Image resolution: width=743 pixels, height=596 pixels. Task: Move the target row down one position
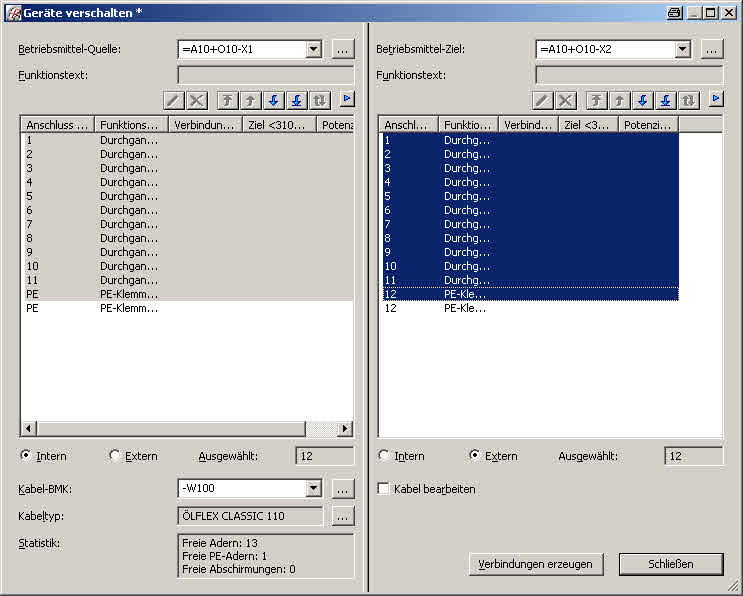643,100
